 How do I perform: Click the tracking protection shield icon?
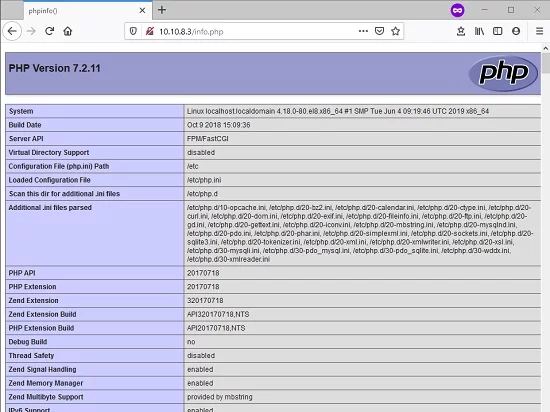(x=133, y=31)
